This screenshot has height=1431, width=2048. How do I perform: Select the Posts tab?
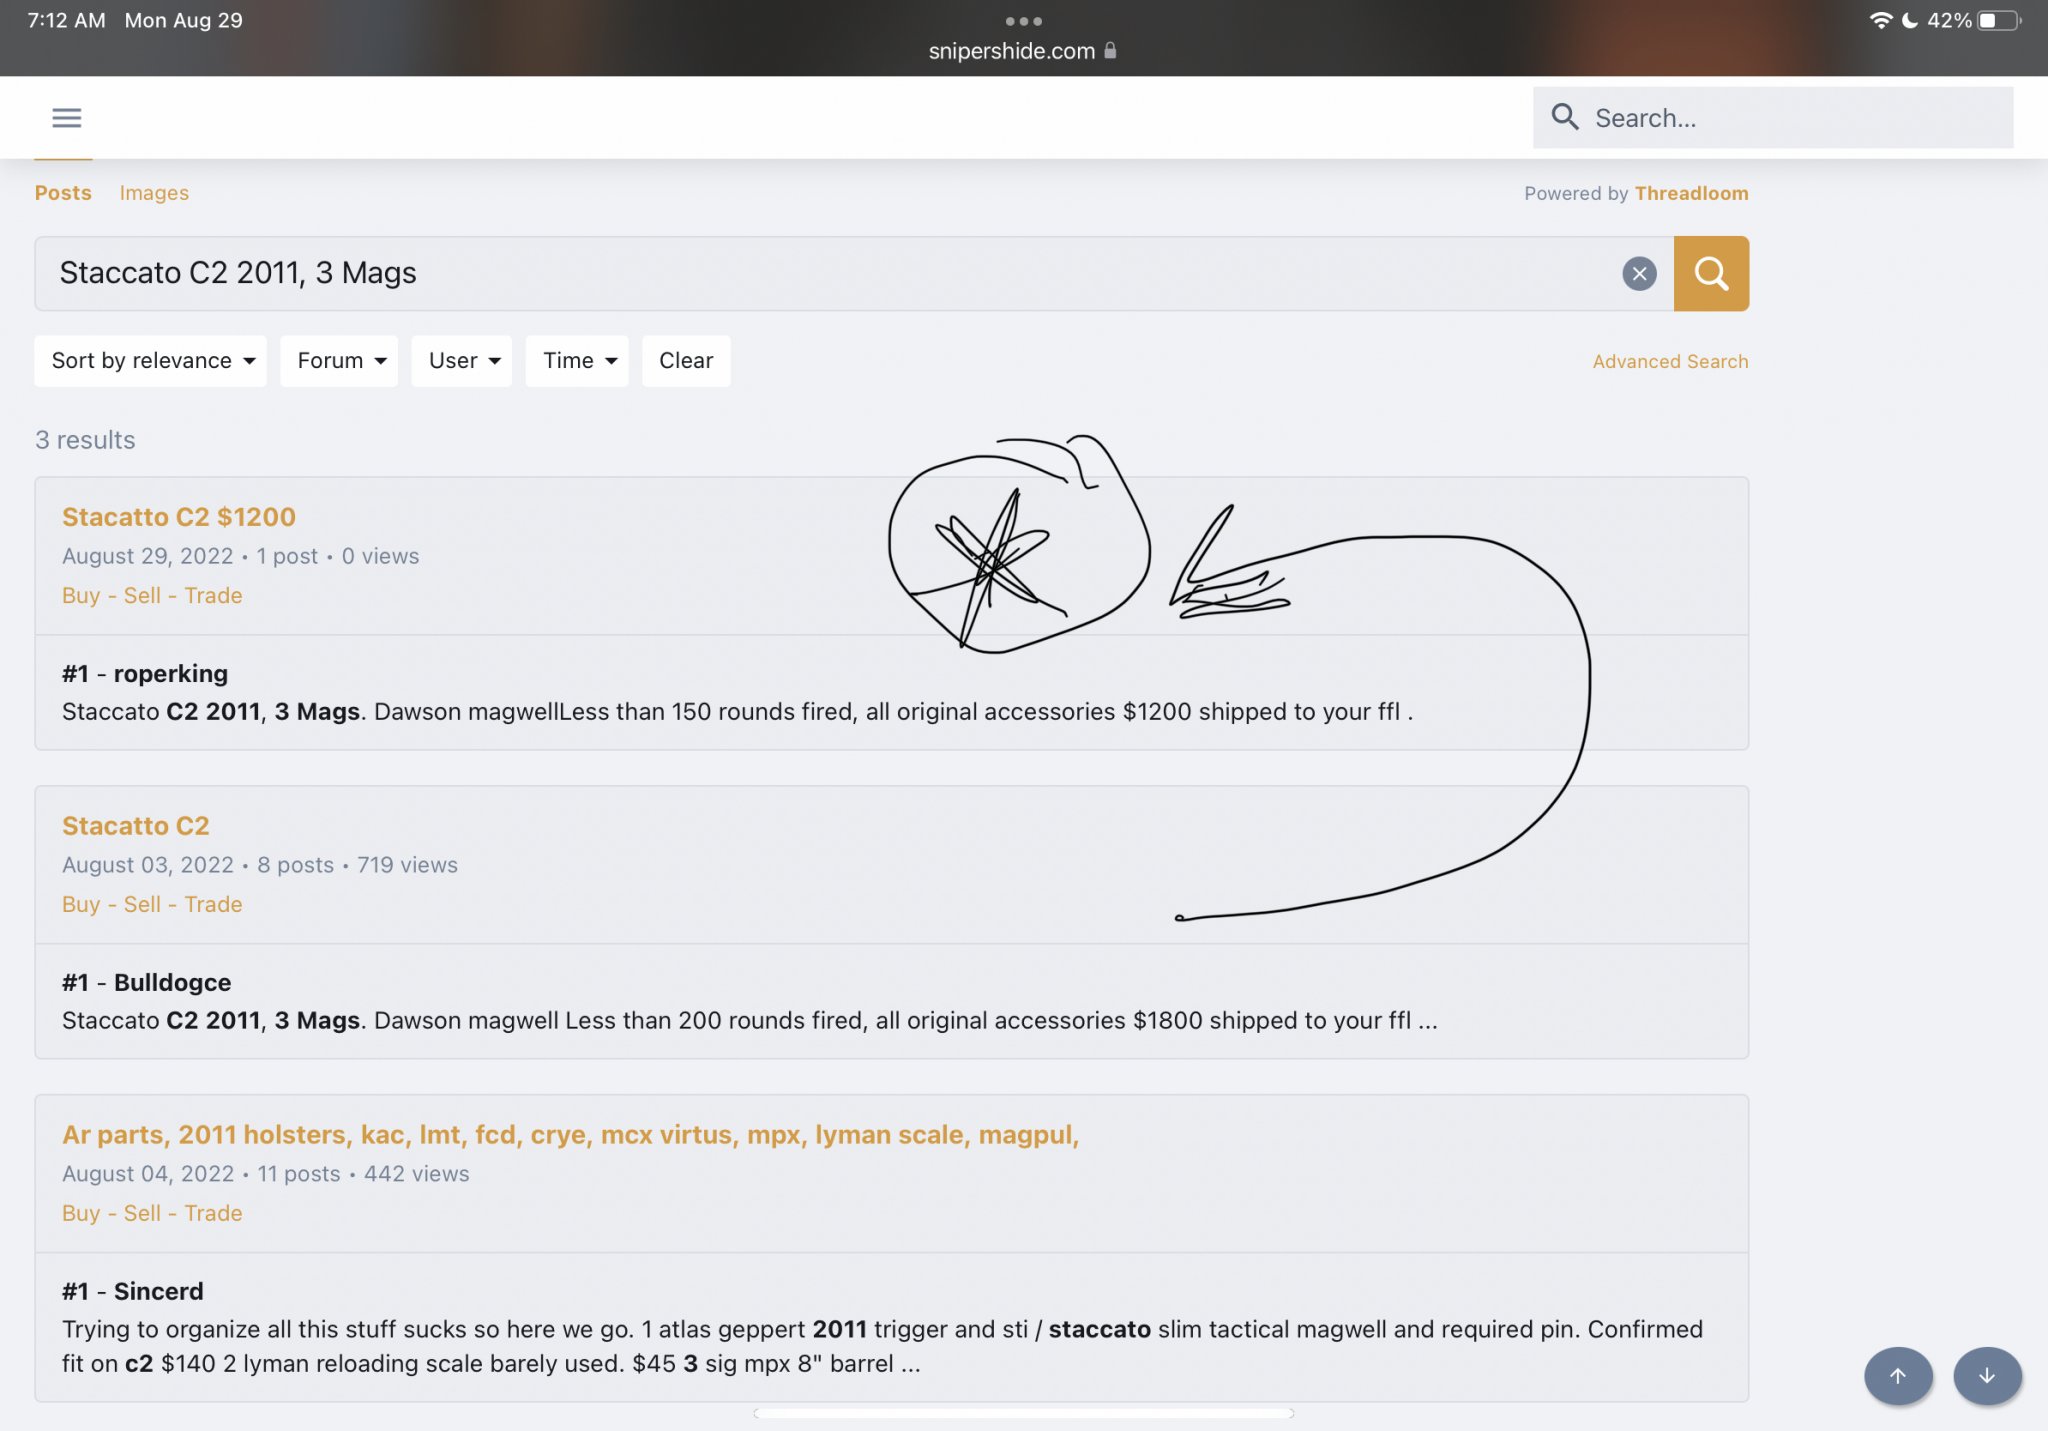[x=63, y=193]
